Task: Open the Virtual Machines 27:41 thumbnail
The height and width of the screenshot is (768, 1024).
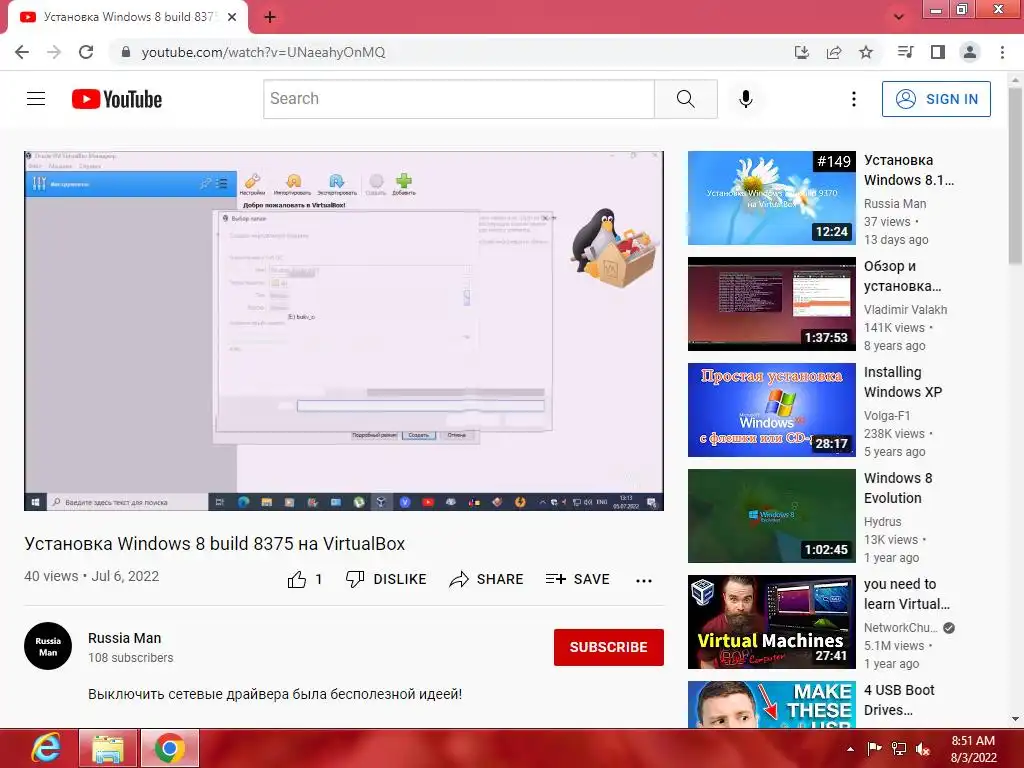Action: (x=771, y=622)
